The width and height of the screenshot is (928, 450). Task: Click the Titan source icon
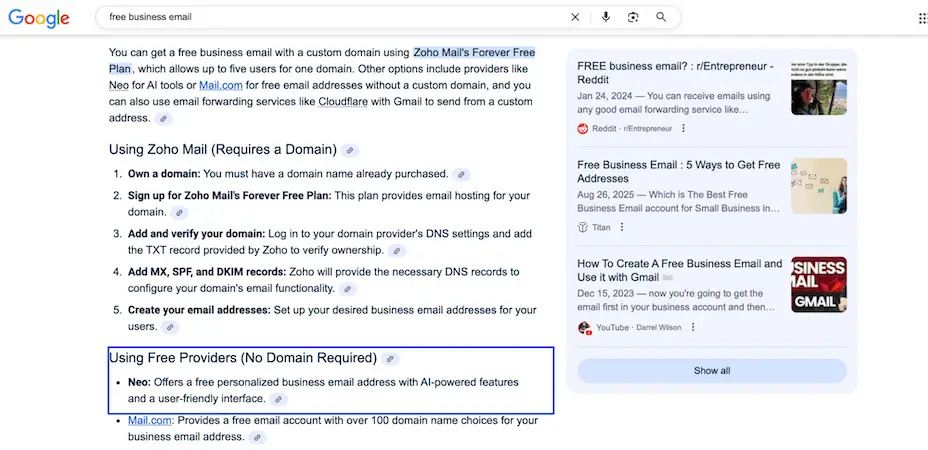tap(583, 227)
